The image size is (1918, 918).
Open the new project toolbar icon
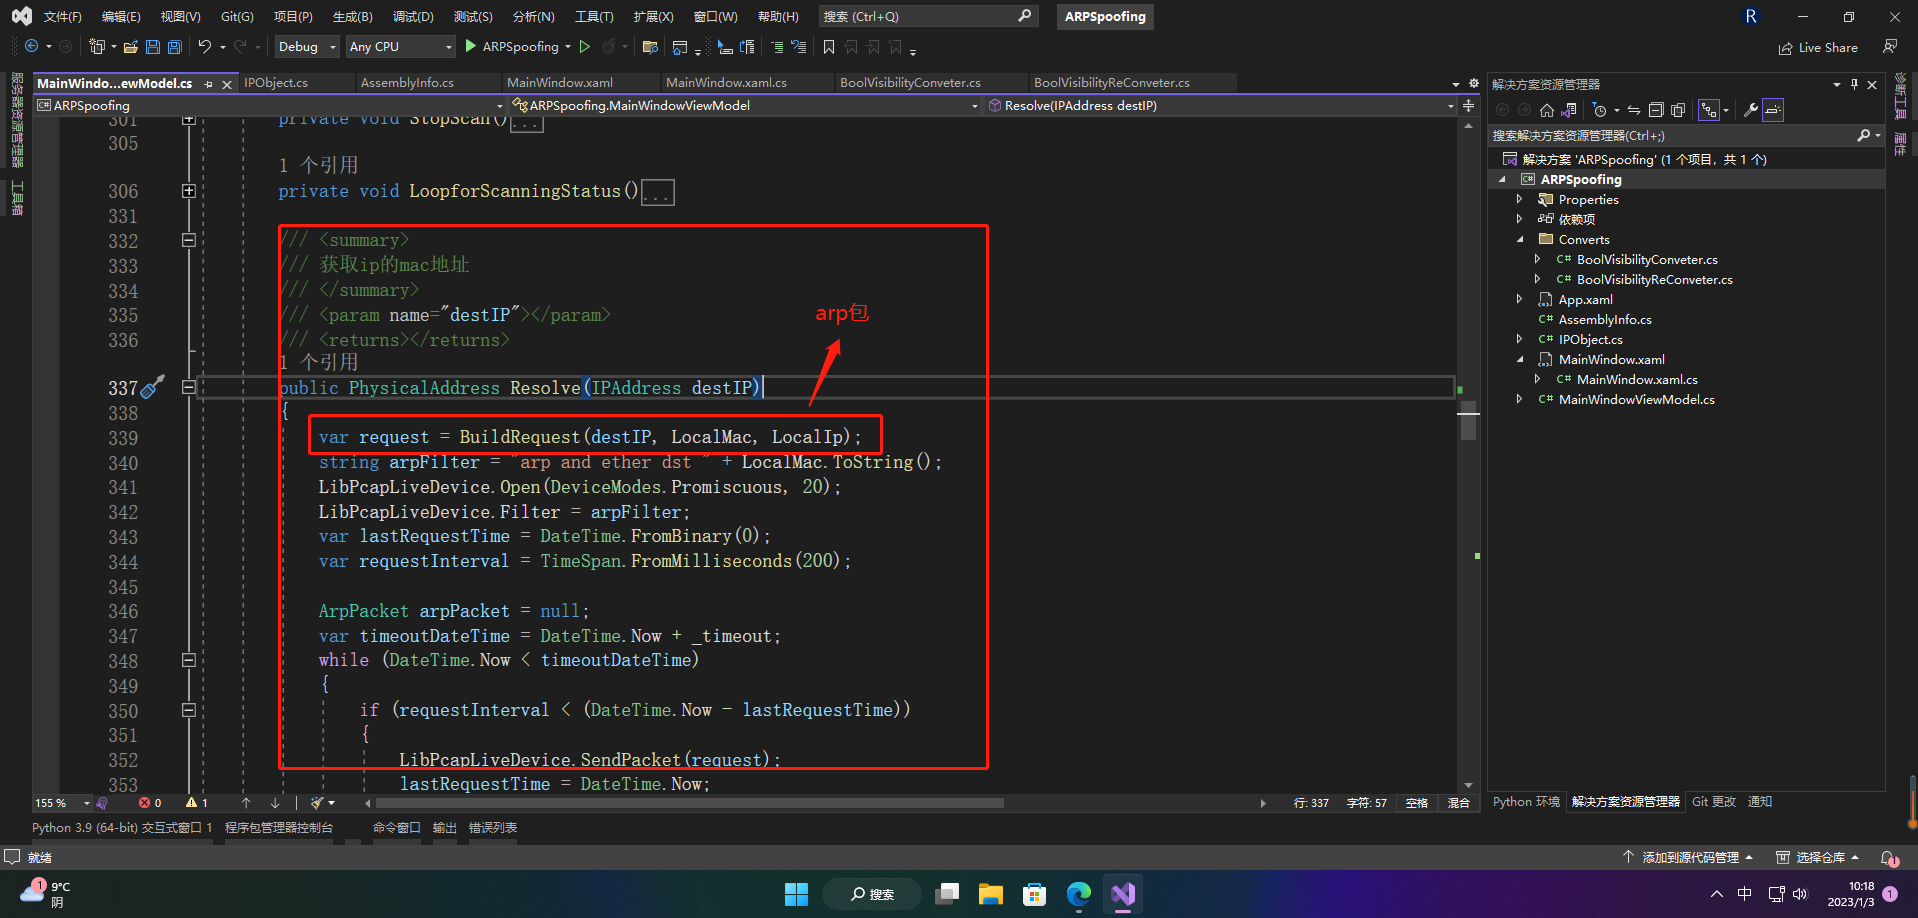(96, 46)
